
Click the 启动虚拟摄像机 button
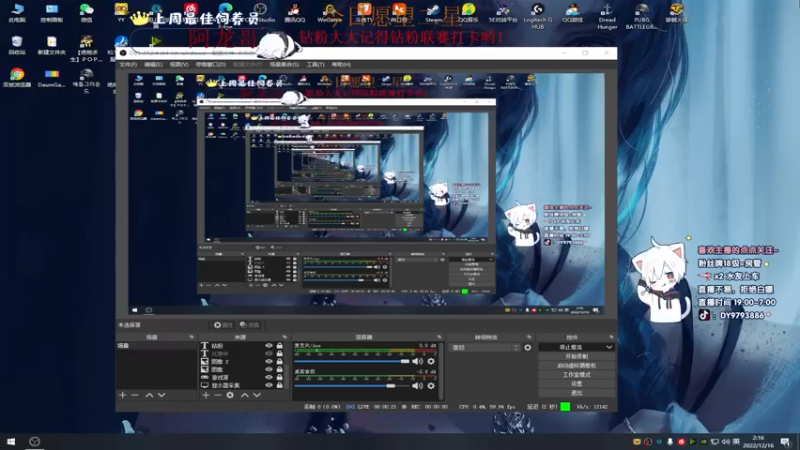(577, 365)
